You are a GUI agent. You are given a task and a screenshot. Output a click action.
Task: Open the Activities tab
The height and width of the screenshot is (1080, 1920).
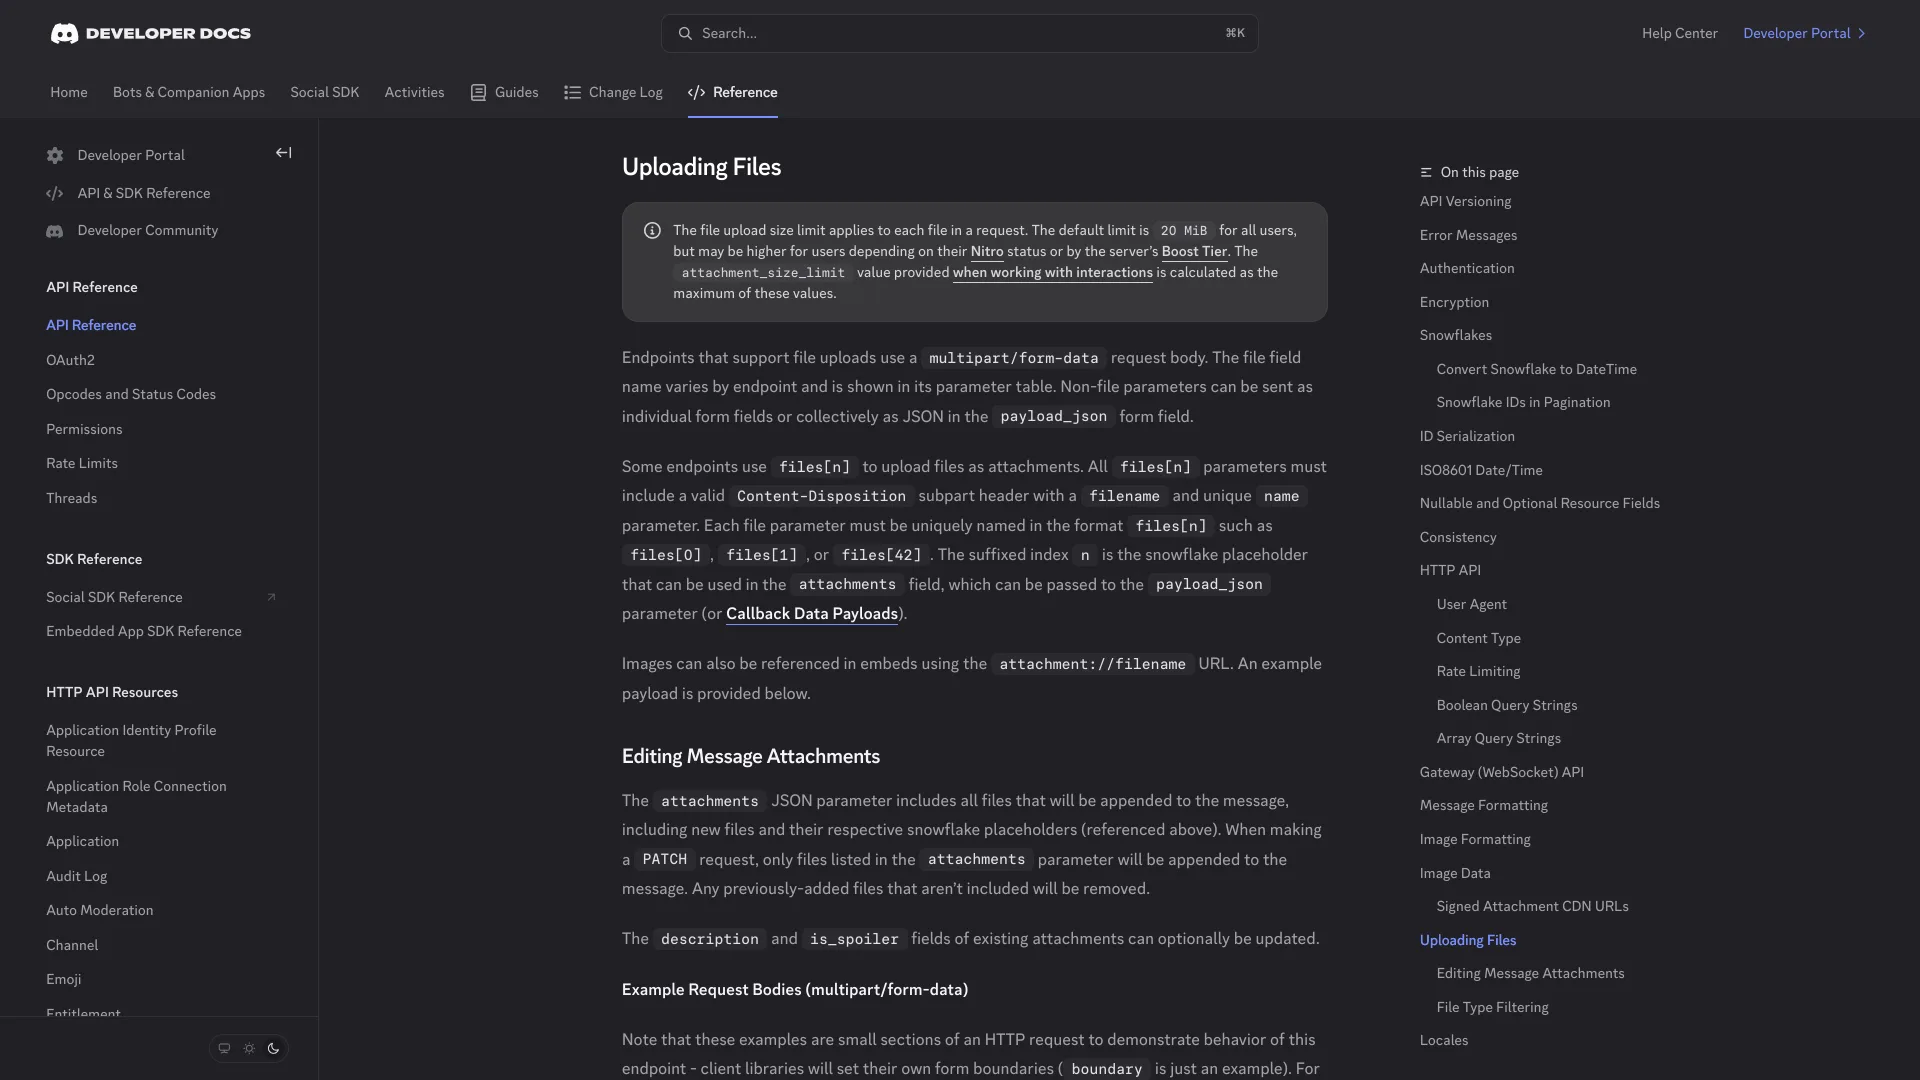coord(414,92)
